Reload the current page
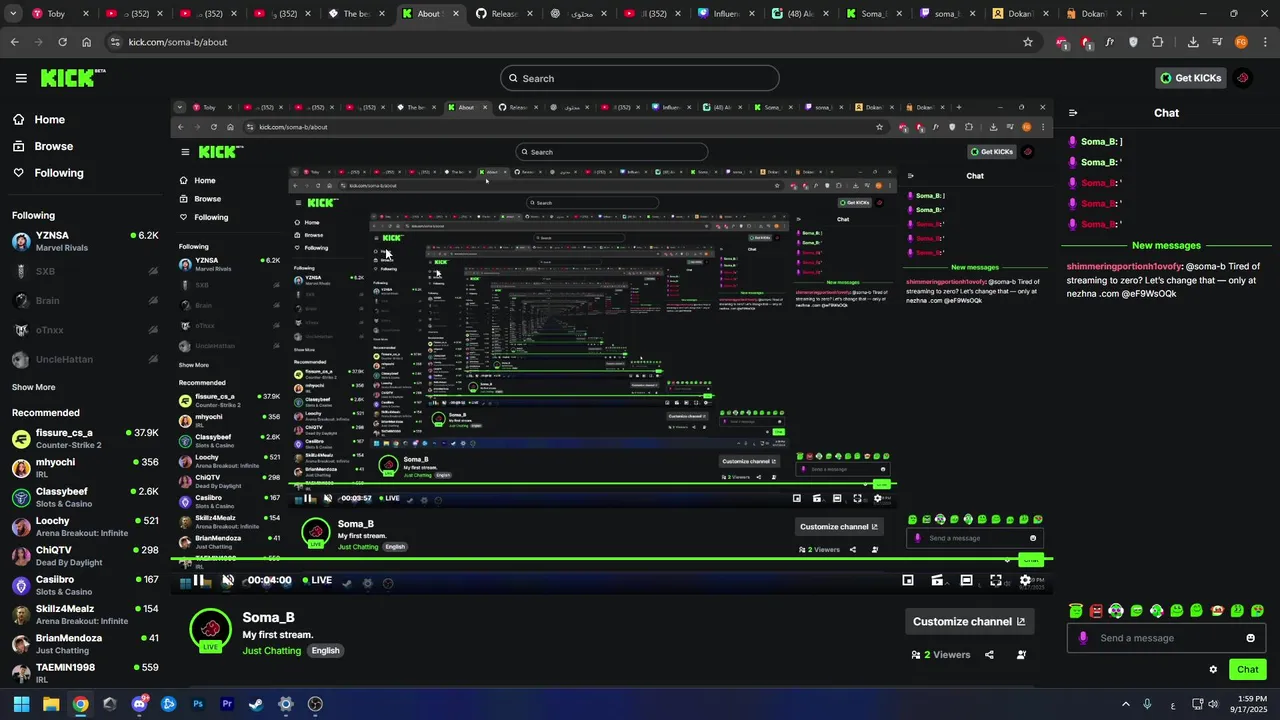The width and height of the screenshot is (1280, 720). 62,42
